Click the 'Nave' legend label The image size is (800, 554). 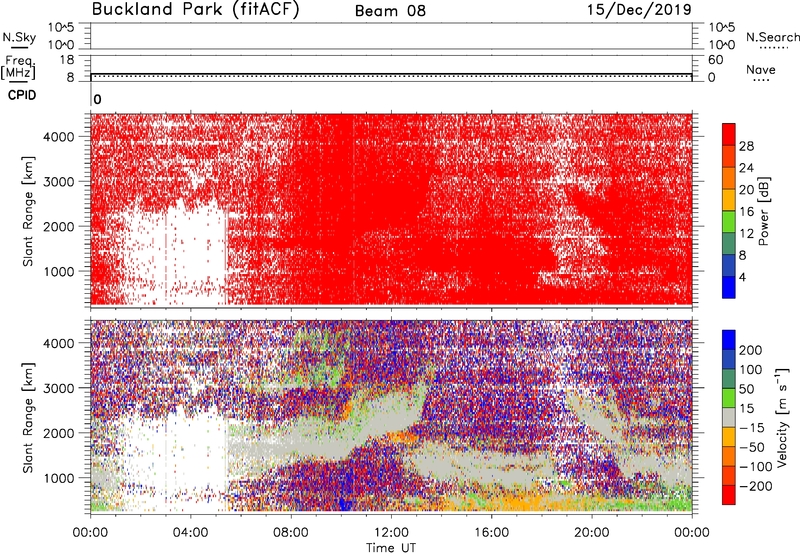tap(761, 69)
